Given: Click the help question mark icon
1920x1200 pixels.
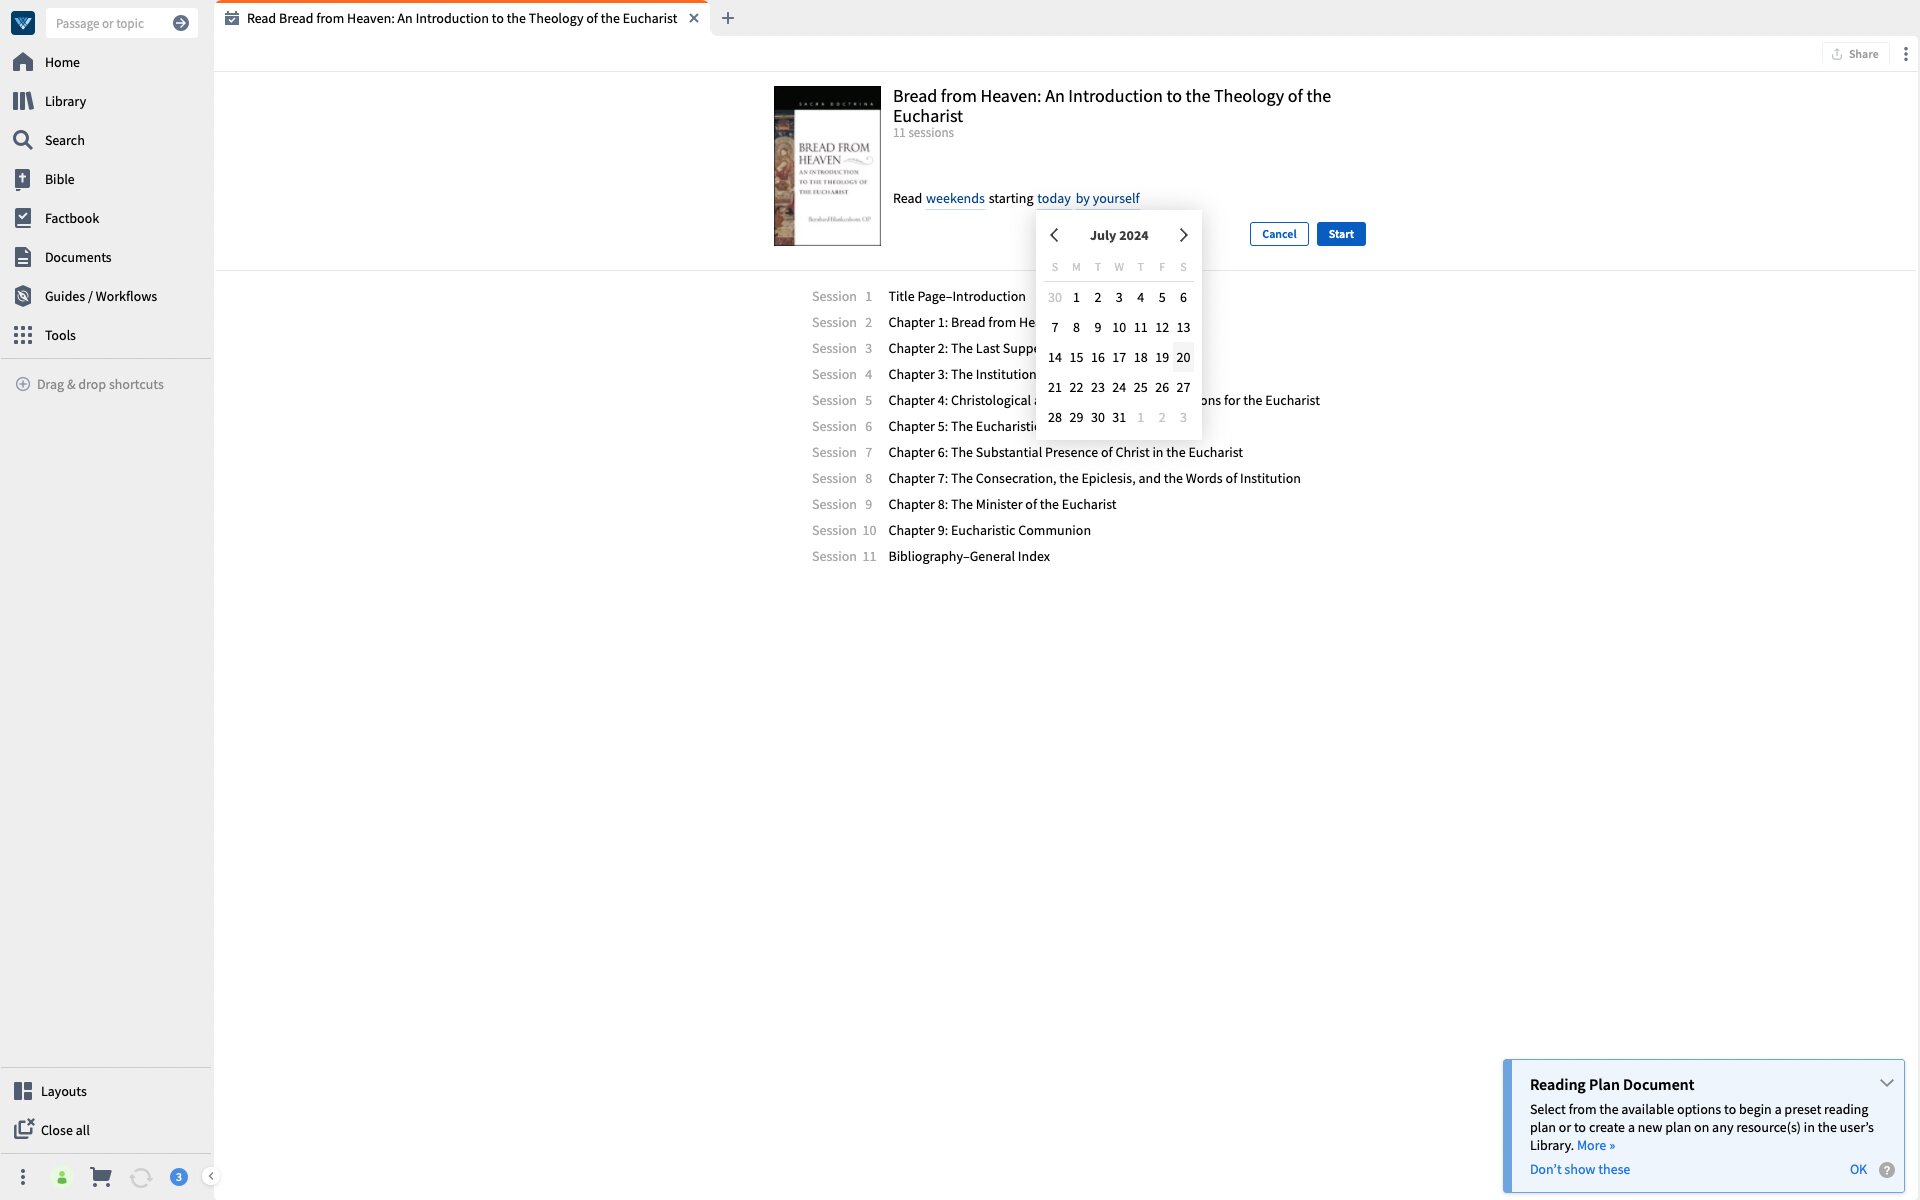Looking at the screenshot, I should coord(1887,1170).
